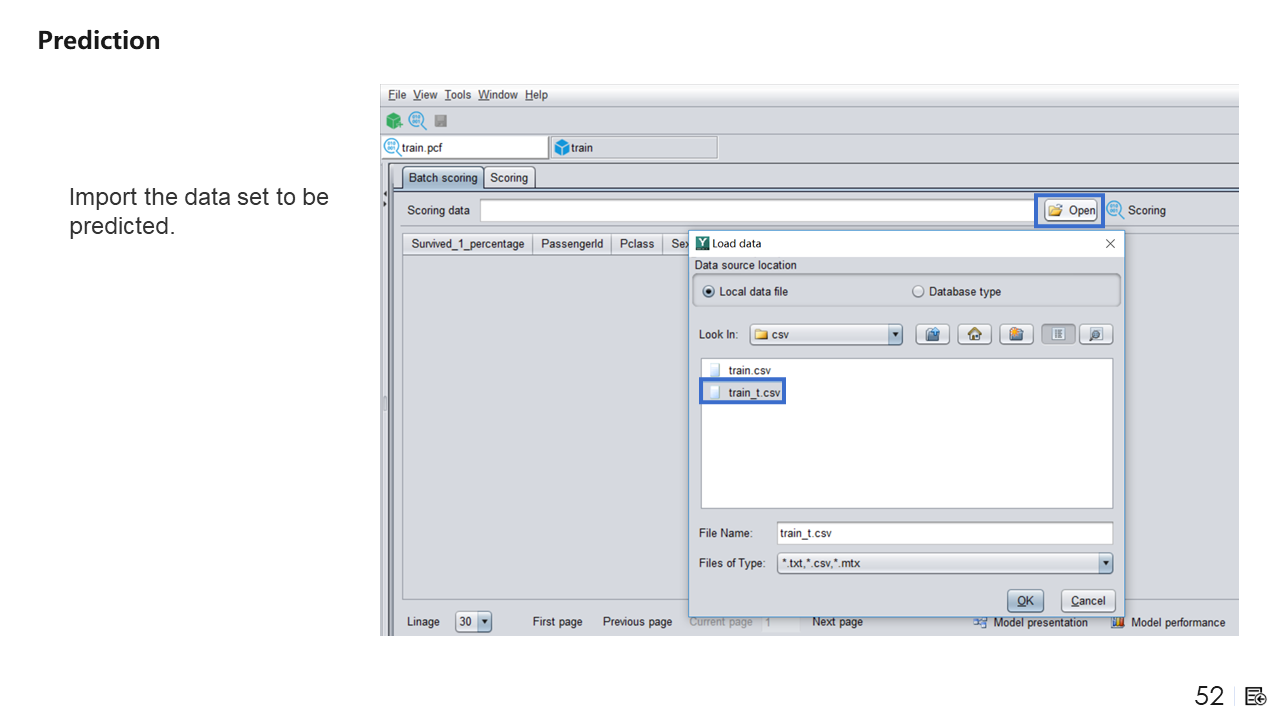Image resolution: width=1280 pixels, height=720 pixels.
Task: Click the Survived_1_percentage column header
Action: coord(468,244)
